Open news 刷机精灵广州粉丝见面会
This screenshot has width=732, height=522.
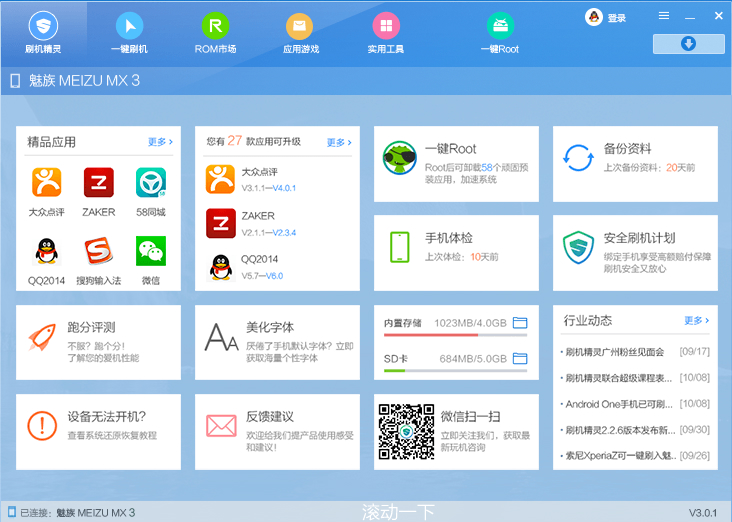point(614,352)
